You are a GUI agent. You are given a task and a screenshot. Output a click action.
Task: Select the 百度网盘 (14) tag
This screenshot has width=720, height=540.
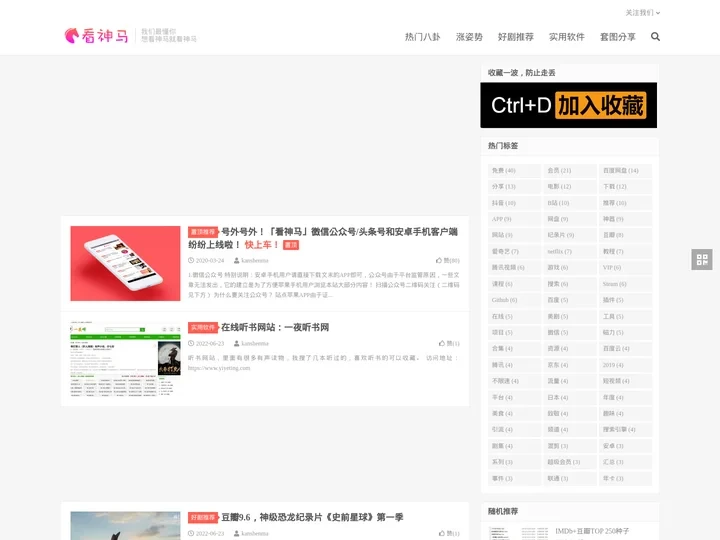coord(625,170)
